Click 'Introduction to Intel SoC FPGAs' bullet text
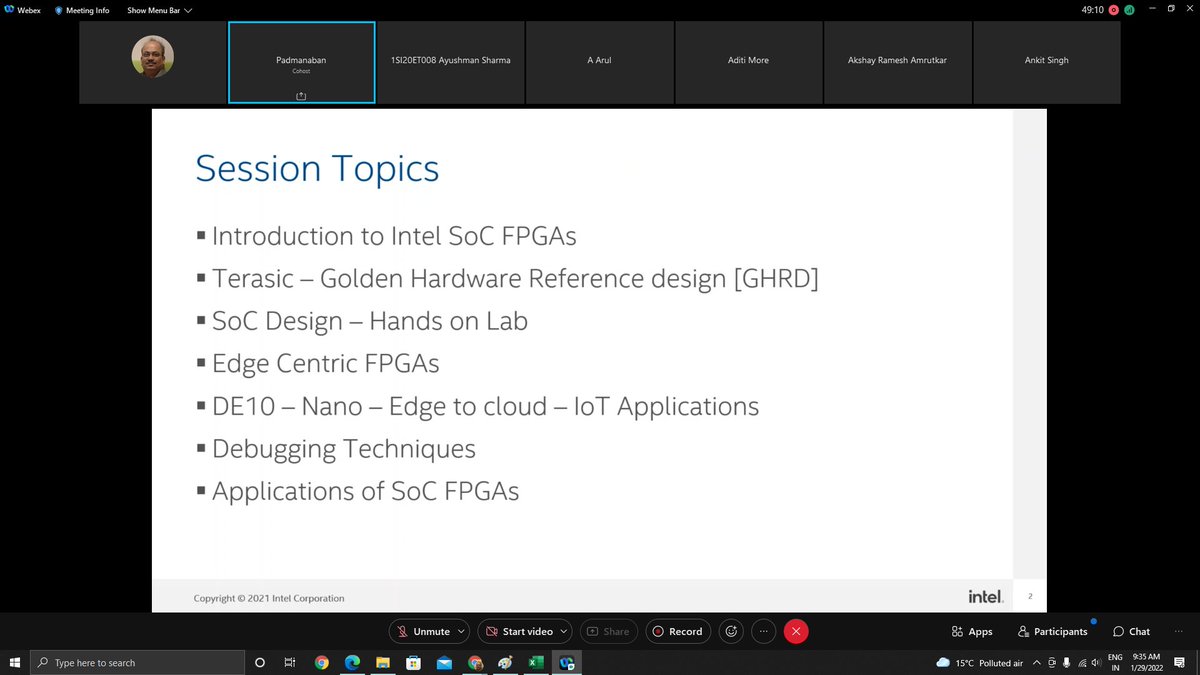This screenshot has width=1200, height=675. [x=394, y=236]
